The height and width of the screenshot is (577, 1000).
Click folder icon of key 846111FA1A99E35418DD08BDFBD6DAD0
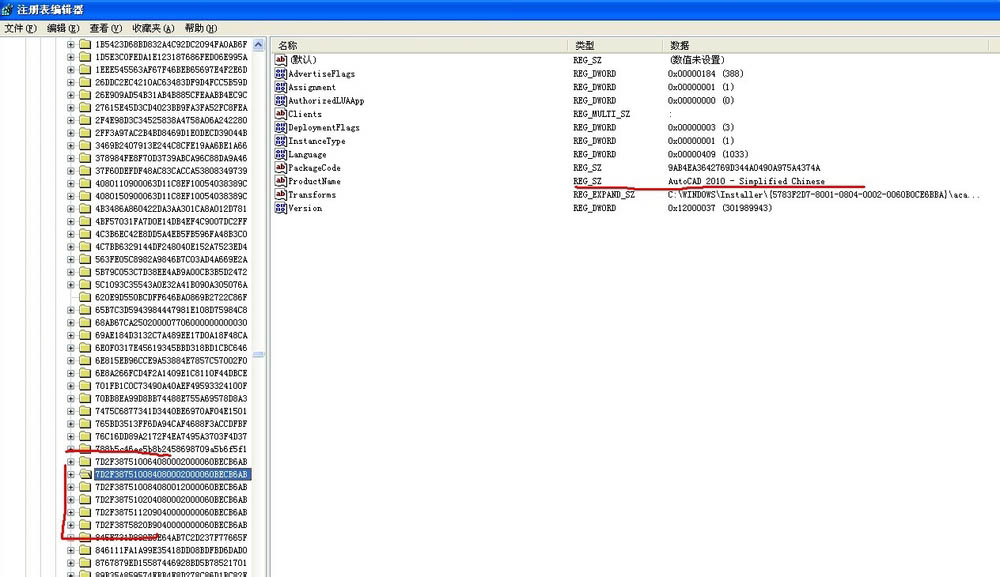[x=85, y=550]
